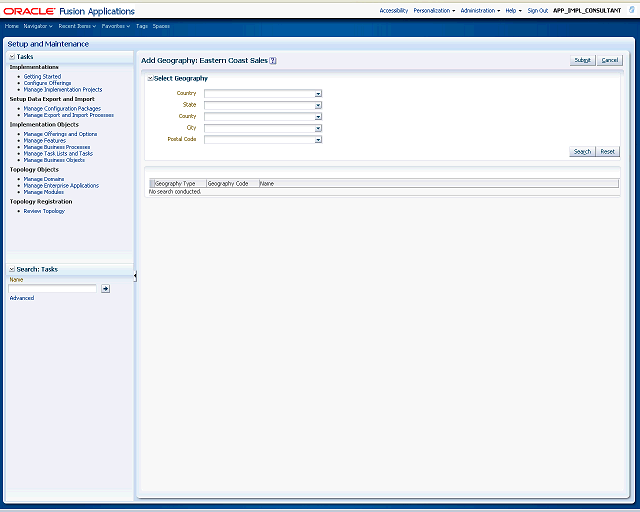This screenshot has height=512, width=640.
Task: Open the Personalization menu
Action: (x=434, y=11)
